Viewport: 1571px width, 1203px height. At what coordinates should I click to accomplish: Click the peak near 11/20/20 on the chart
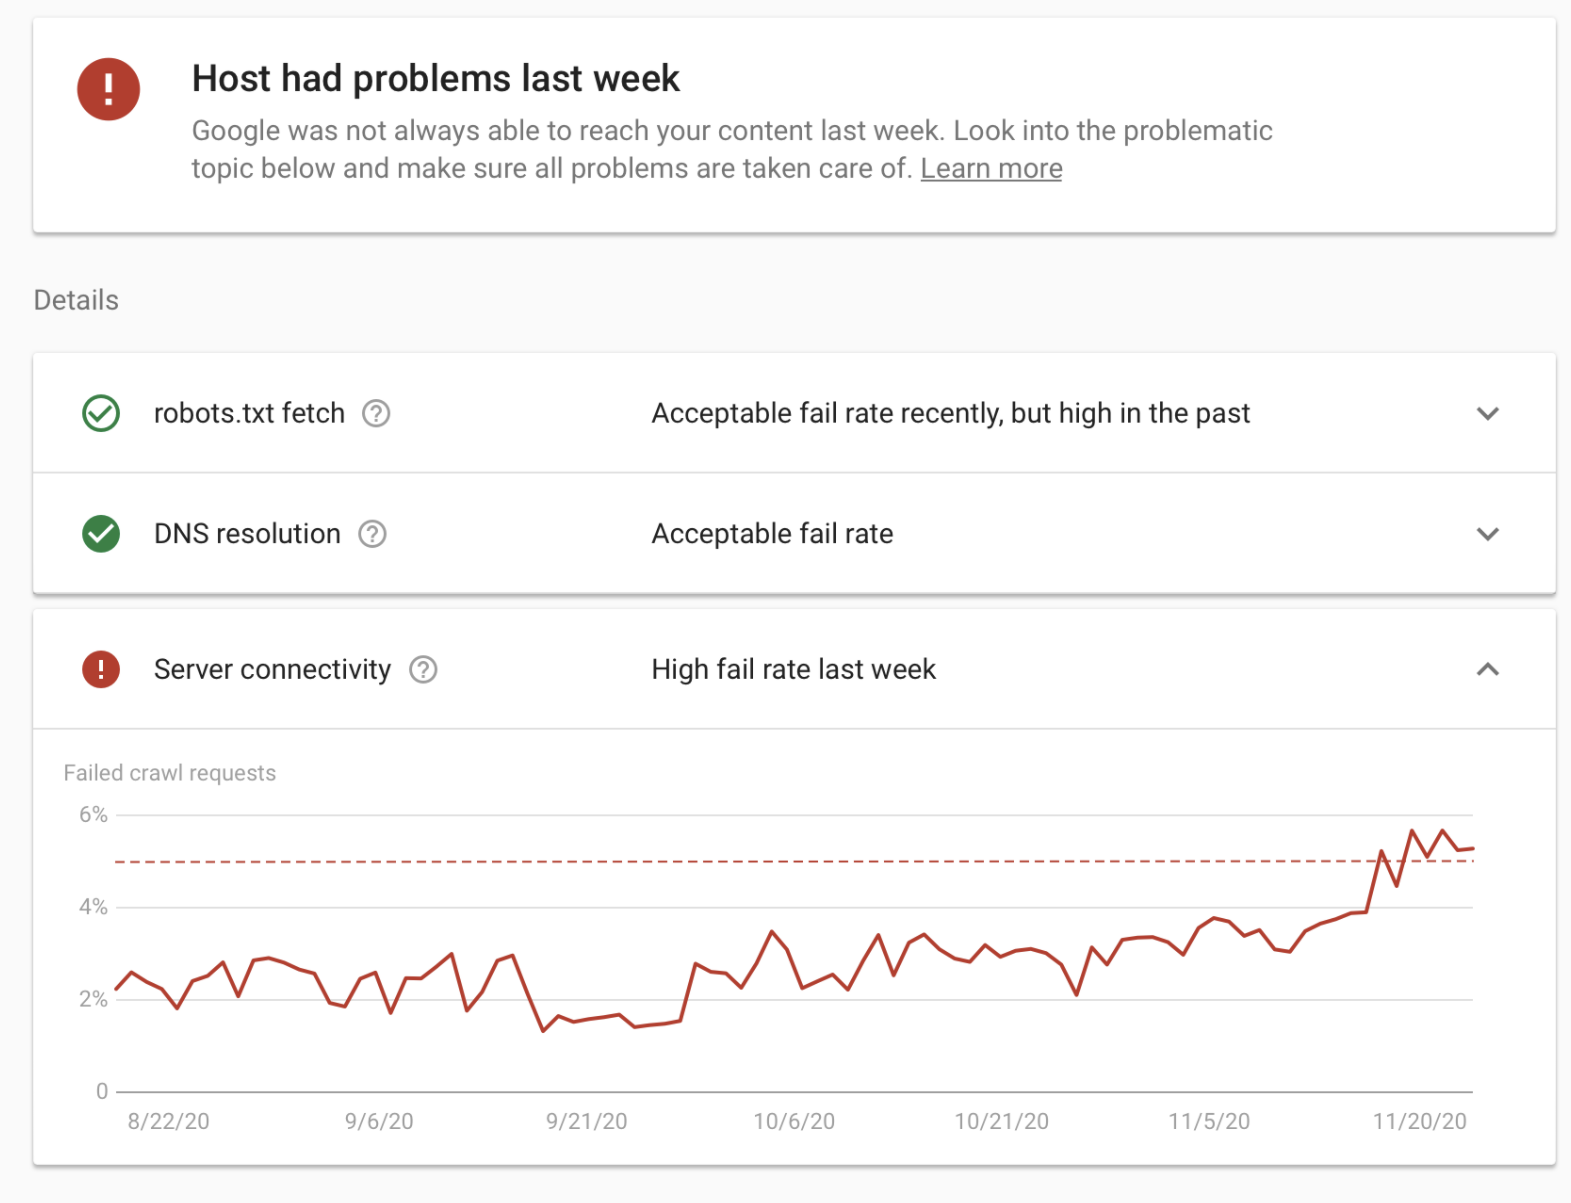[1413, 830]
